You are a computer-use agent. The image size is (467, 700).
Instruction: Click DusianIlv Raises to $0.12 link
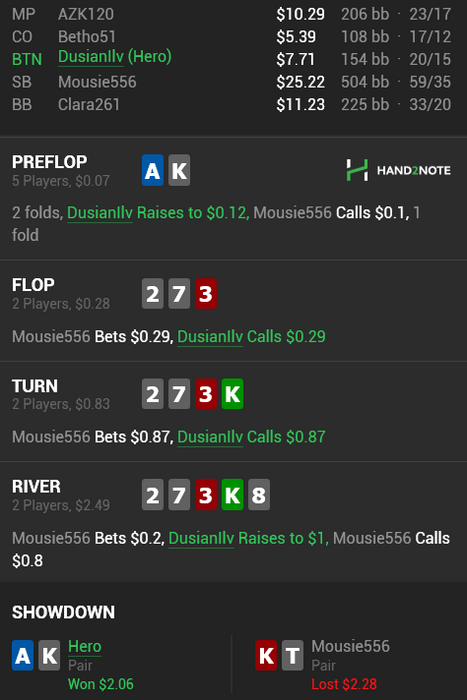(x=158, y=213)
